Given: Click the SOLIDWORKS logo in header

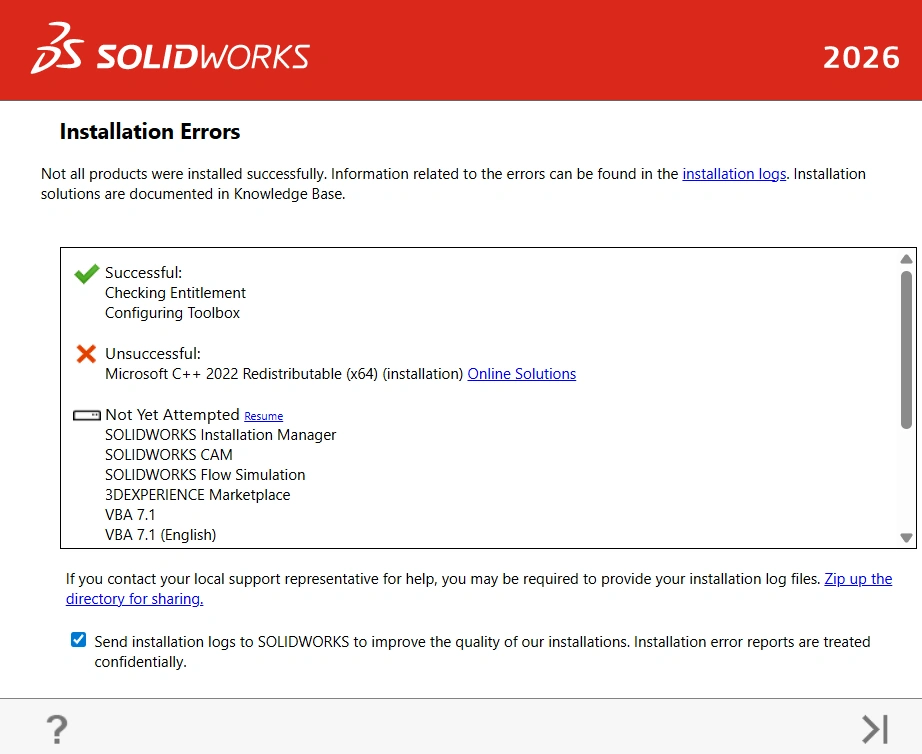Looking at the screenshot, I should click(170, 49).
